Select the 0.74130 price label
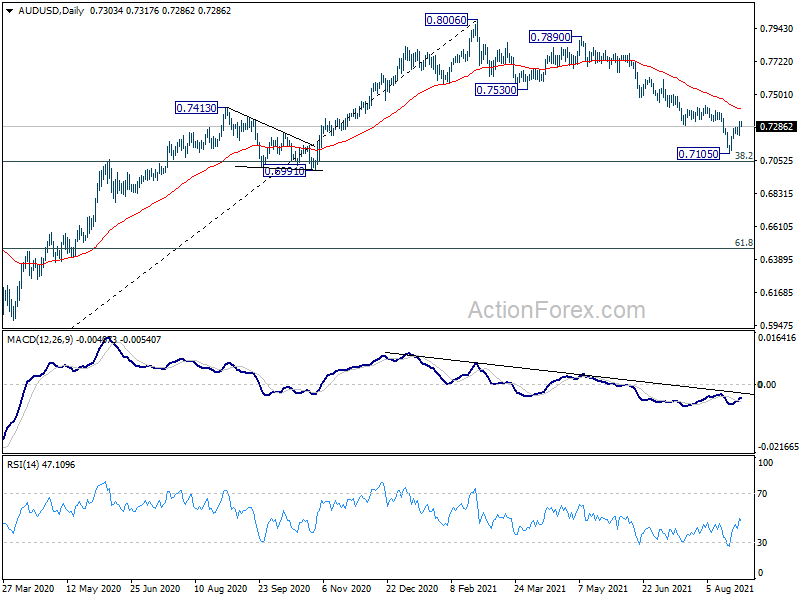This screenshot has width=800, height=600. tap(196, 108)
